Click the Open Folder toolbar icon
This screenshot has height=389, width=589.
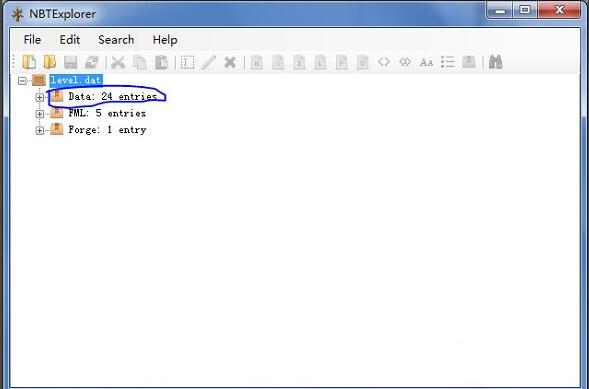pos(50,62)
